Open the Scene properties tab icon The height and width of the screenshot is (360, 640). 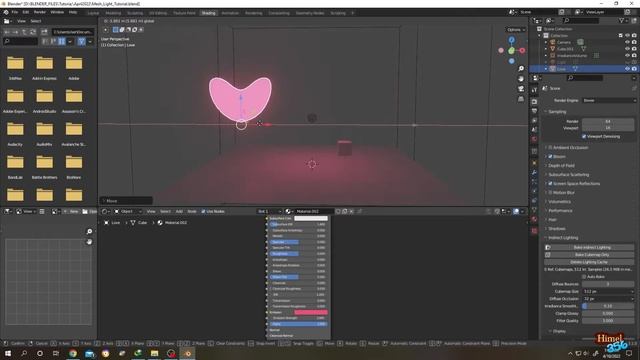coord(534,130)
